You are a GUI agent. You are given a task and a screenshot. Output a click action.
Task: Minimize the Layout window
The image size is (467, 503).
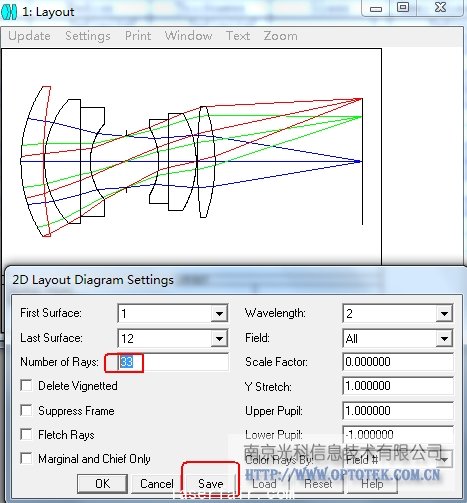coord(376,7)
